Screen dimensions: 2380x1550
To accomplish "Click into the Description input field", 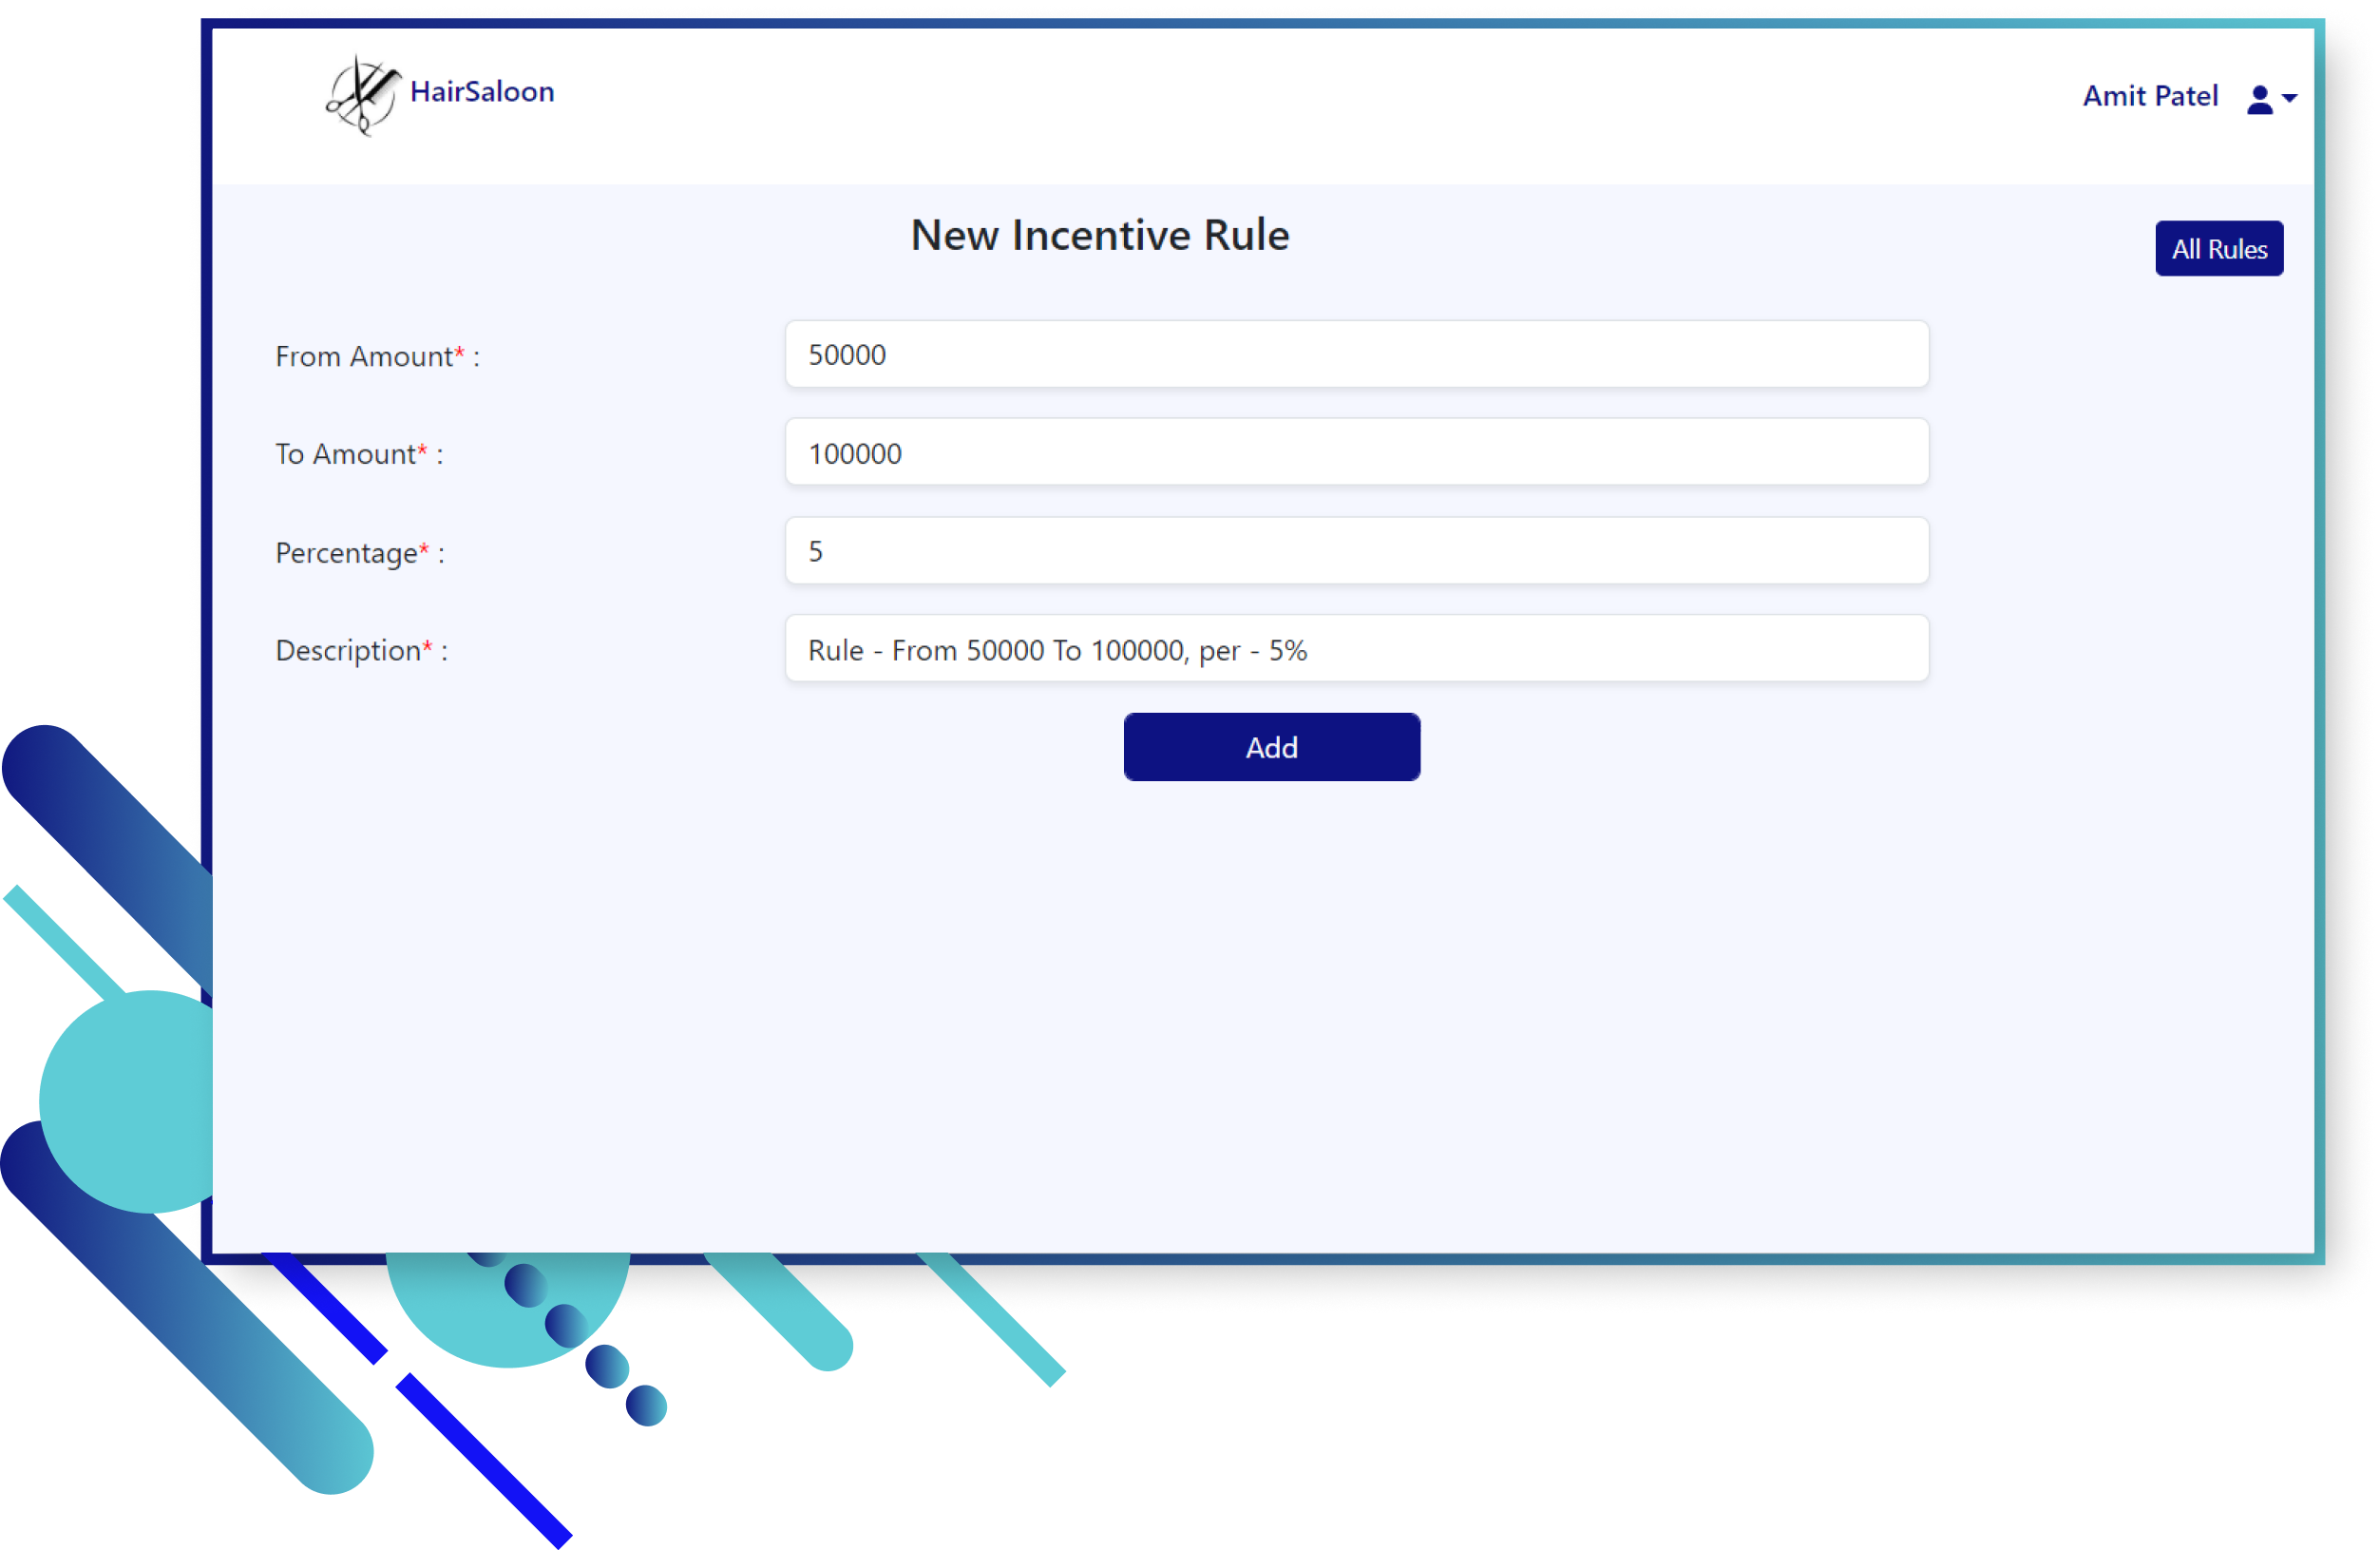I will pyautogui.click(x=1356, y=650).
